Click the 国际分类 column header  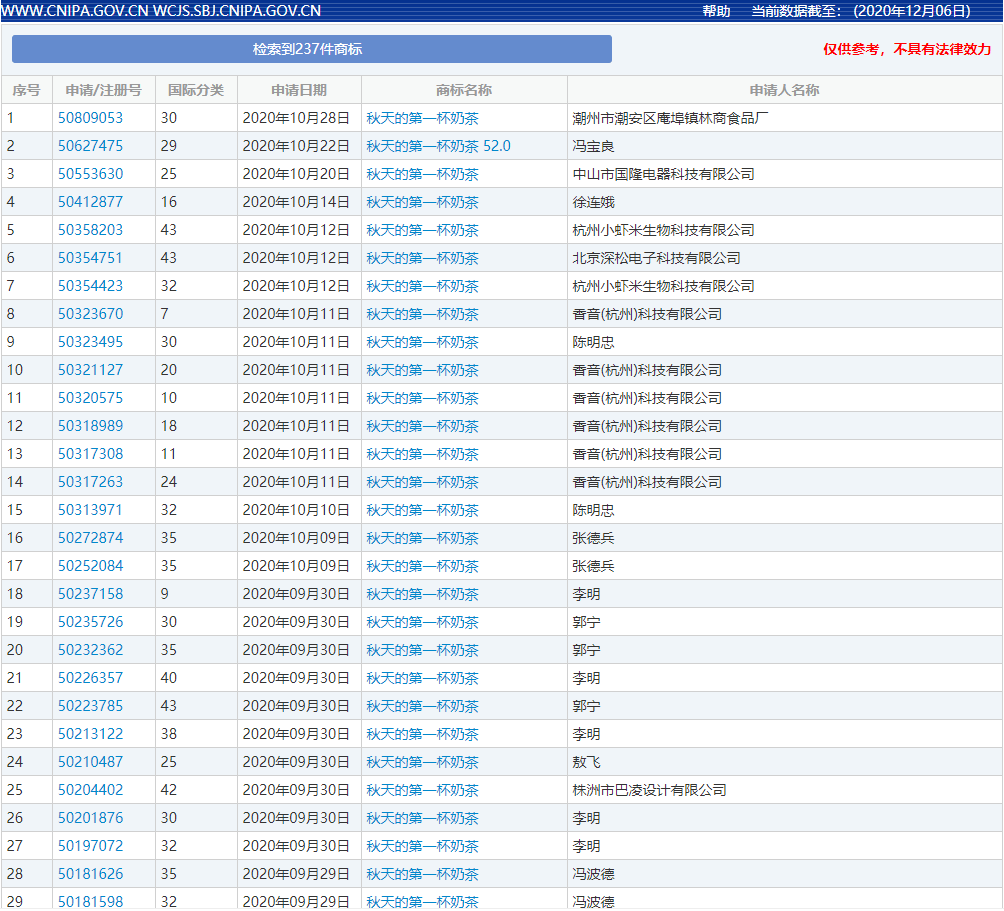pyautogui.click(x=196, y=89)
